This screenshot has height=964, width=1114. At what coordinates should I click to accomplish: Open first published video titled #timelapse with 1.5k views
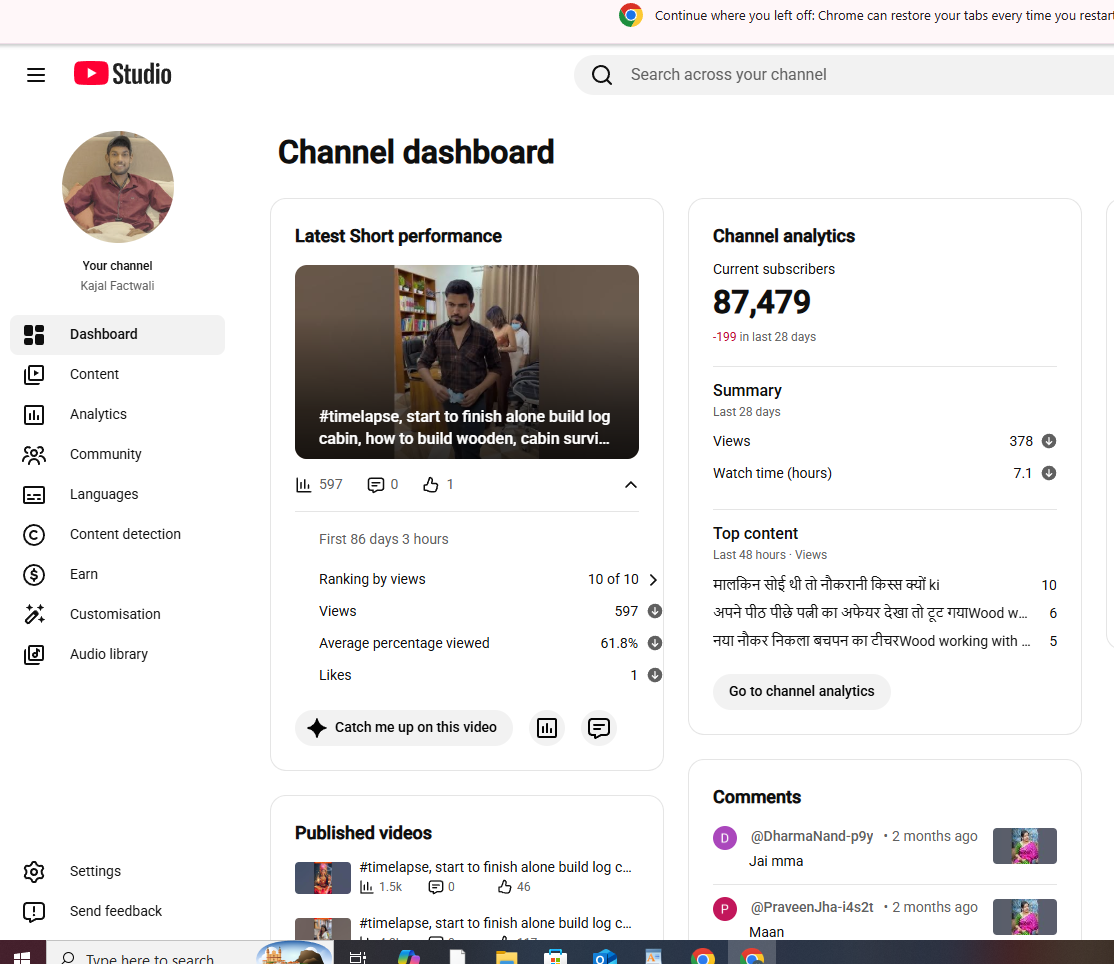tap(495, 867)
